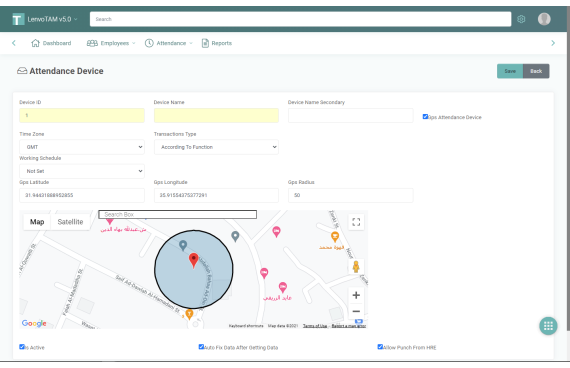Open the settings gear icon
This screenshot has width=570, height=368.
click(521, 19)
